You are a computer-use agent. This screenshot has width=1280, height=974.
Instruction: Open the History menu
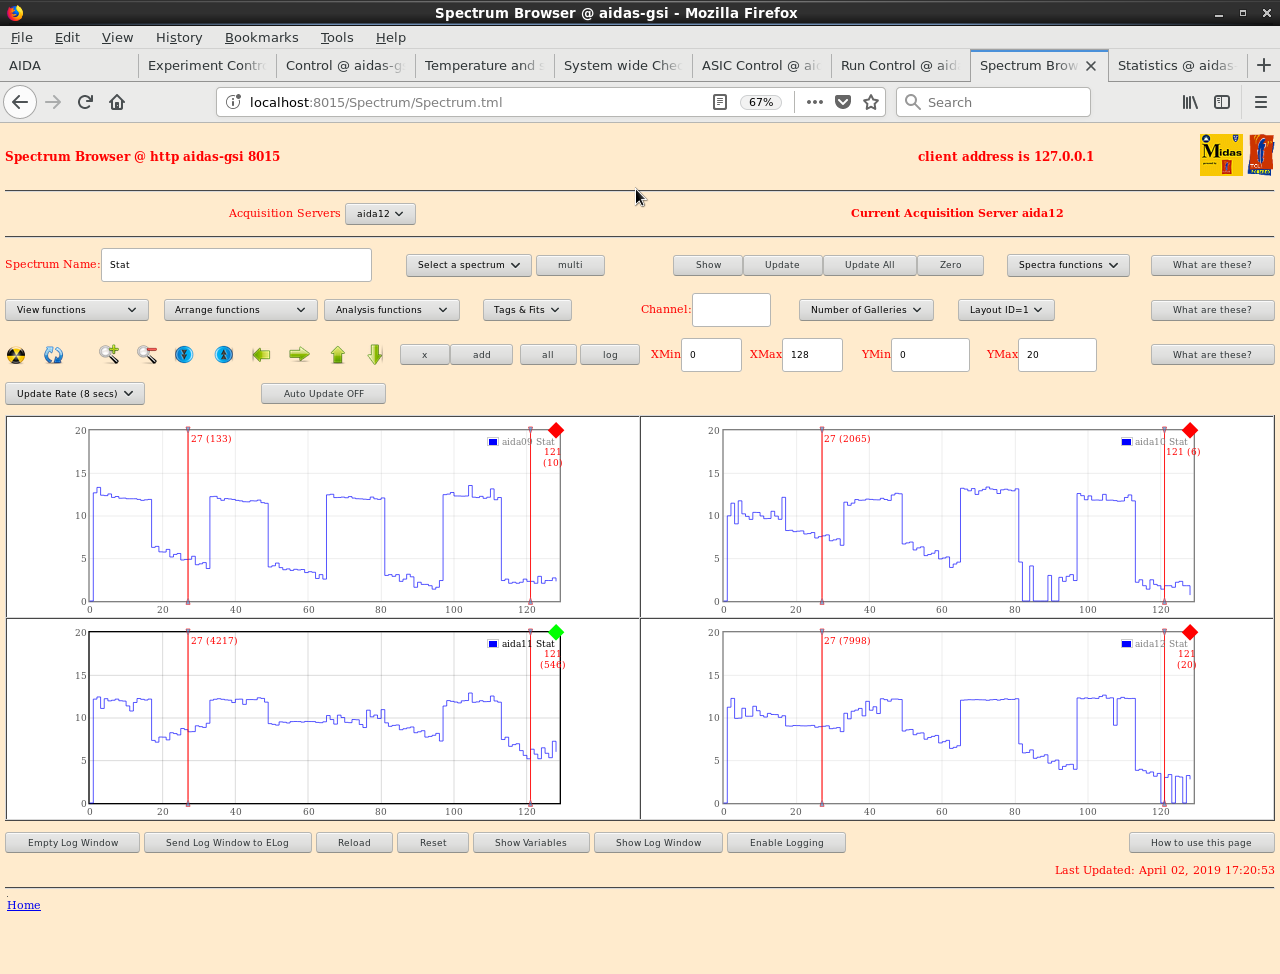pyautogui.click(x=179, y=37)
